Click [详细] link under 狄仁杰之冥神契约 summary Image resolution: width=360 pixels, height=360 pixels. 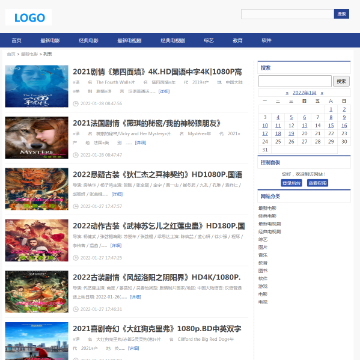tap(117, 194)
